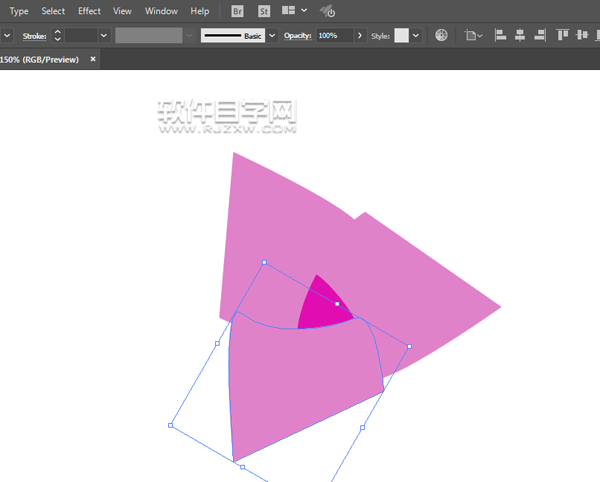This screenshot has height=482, width=600.
Task: Click the Horizontal Align Right icon
Action: click(x=541, y=35)
